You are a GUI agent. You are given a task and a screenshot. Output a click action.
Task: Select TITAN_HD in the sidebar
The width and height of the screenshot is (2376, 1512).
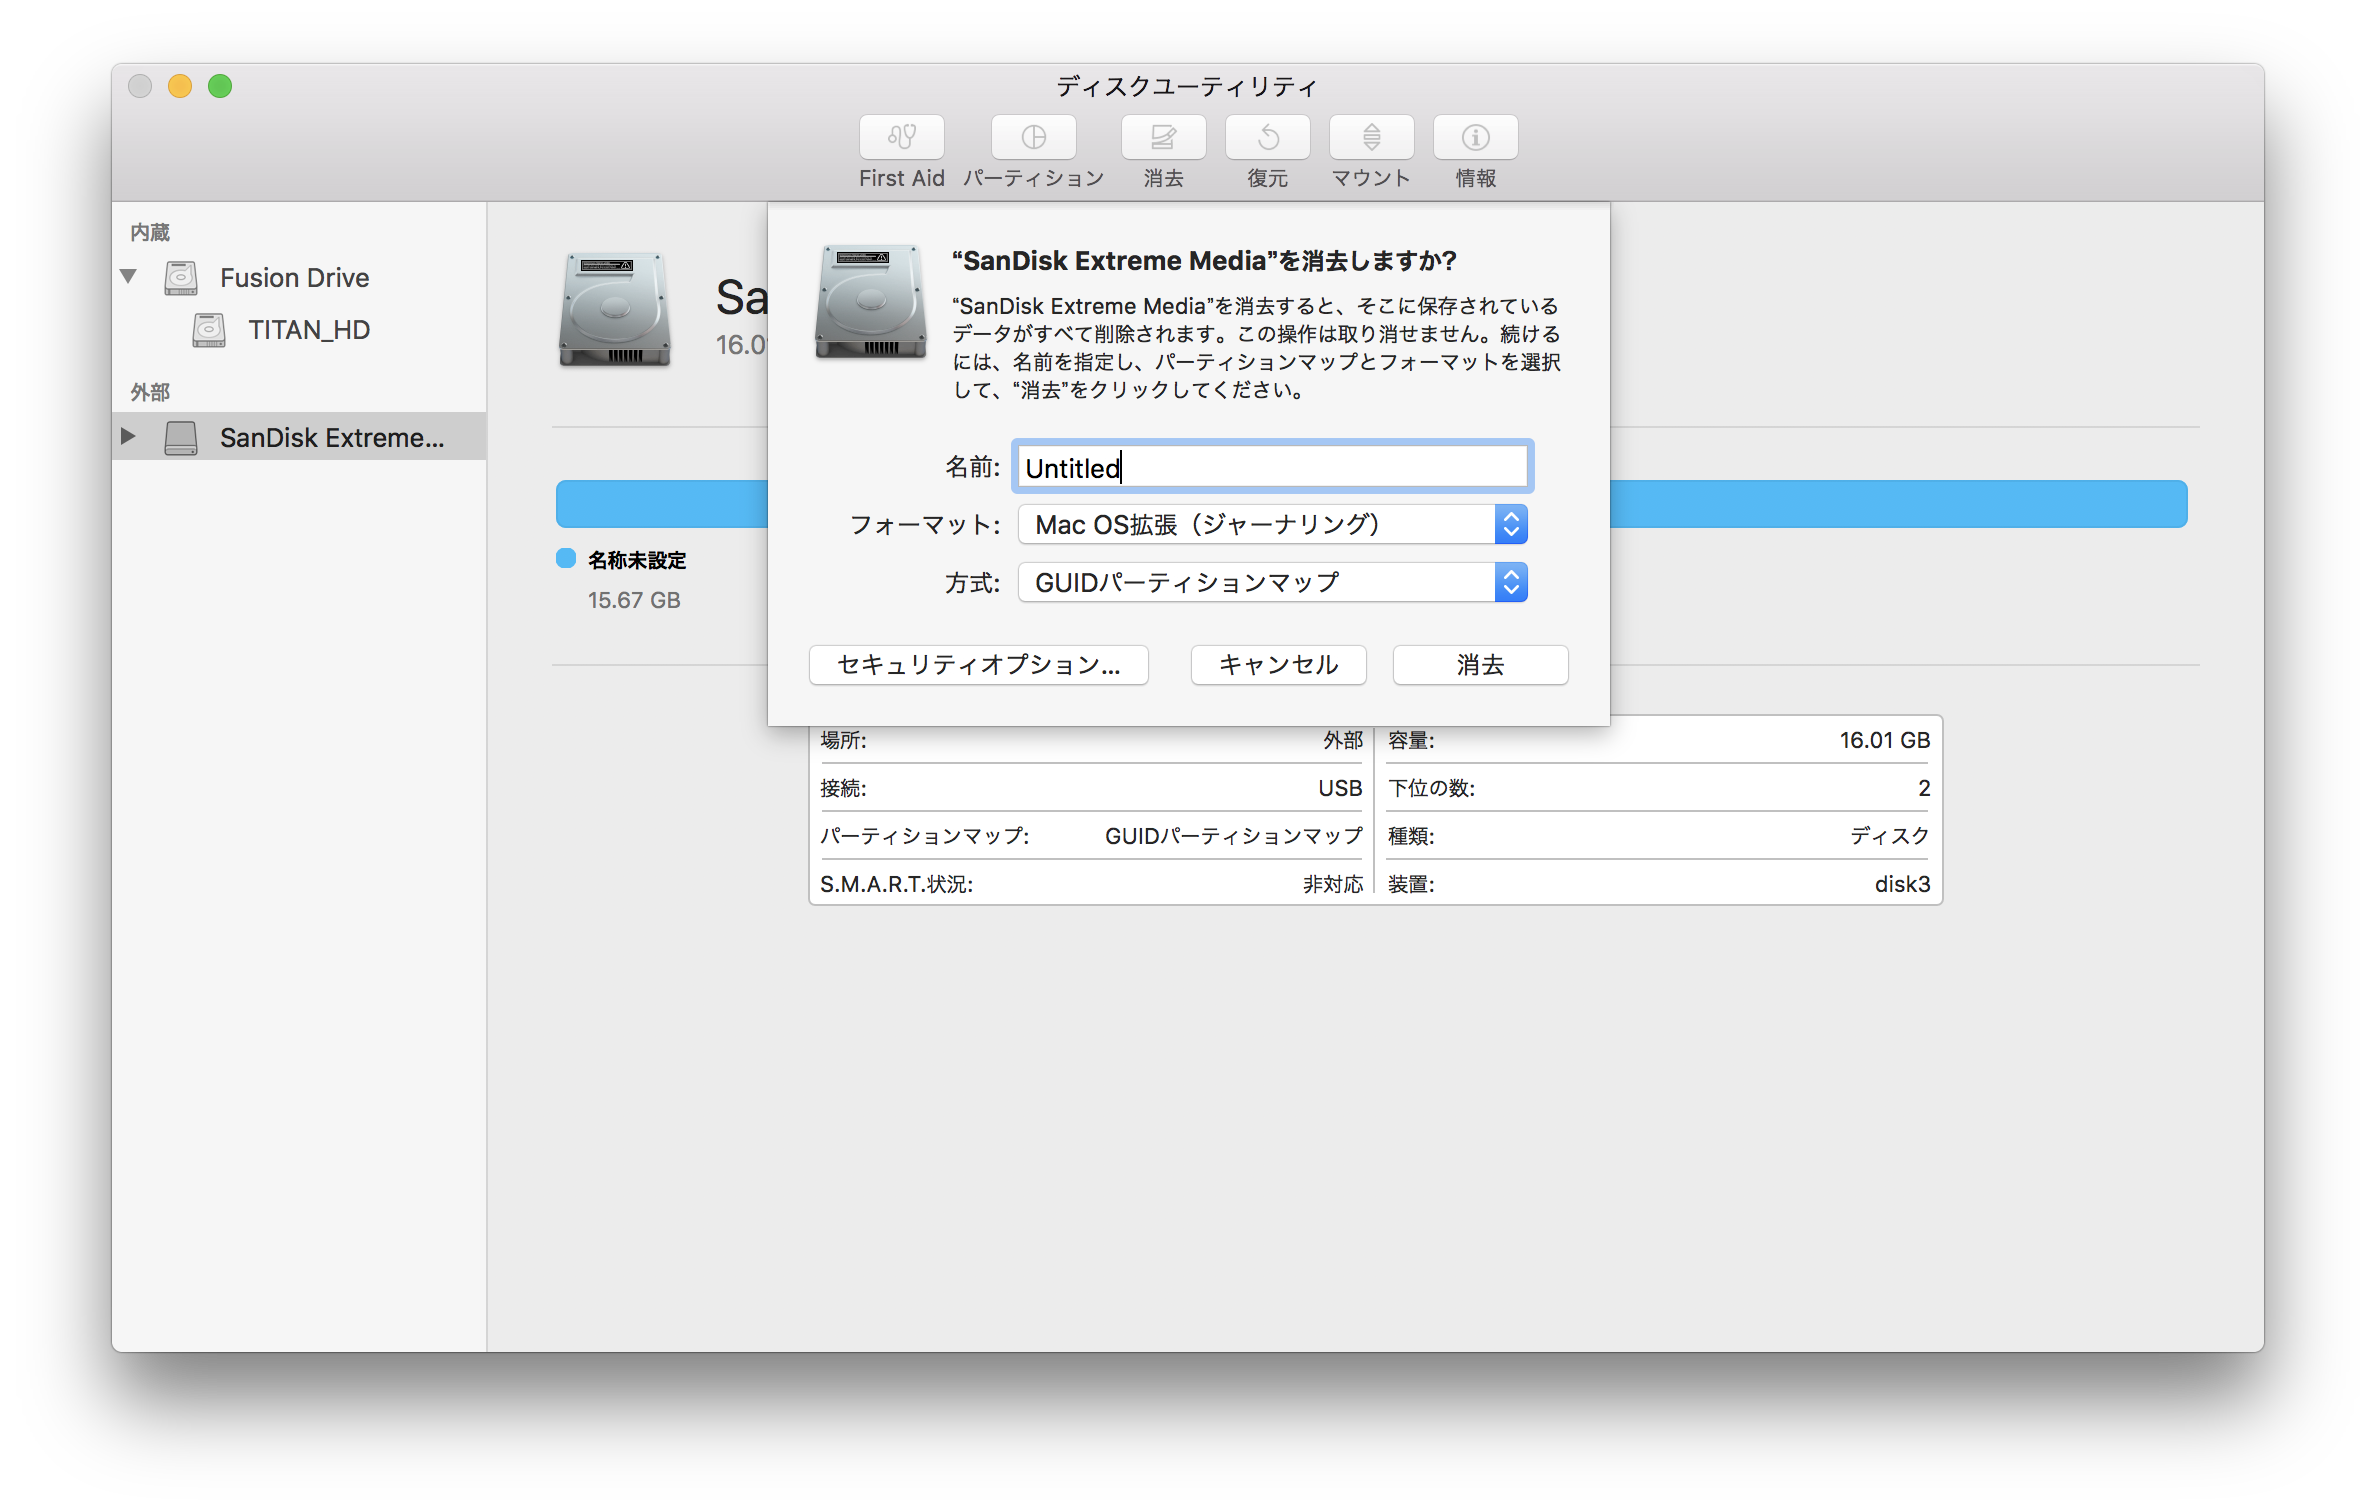pyautogui.click(x=309, y=330)
